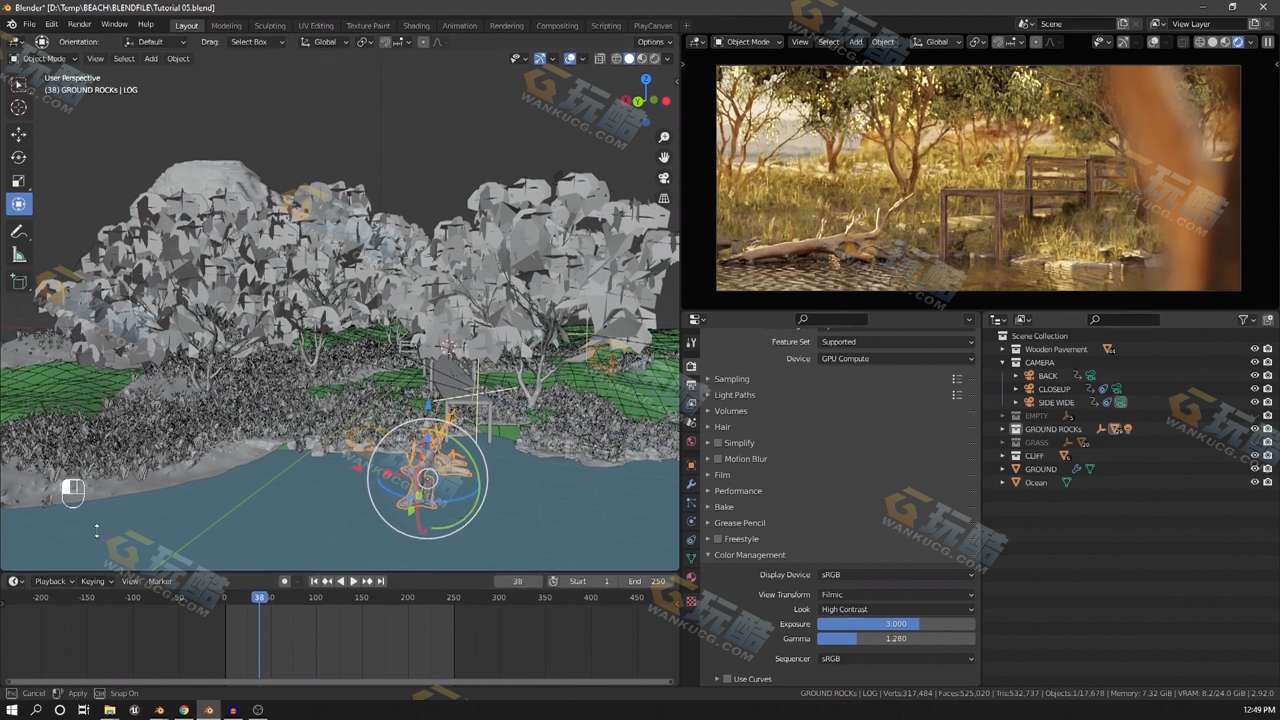Hide the Ocean object in outliner

pos(1254,482)
